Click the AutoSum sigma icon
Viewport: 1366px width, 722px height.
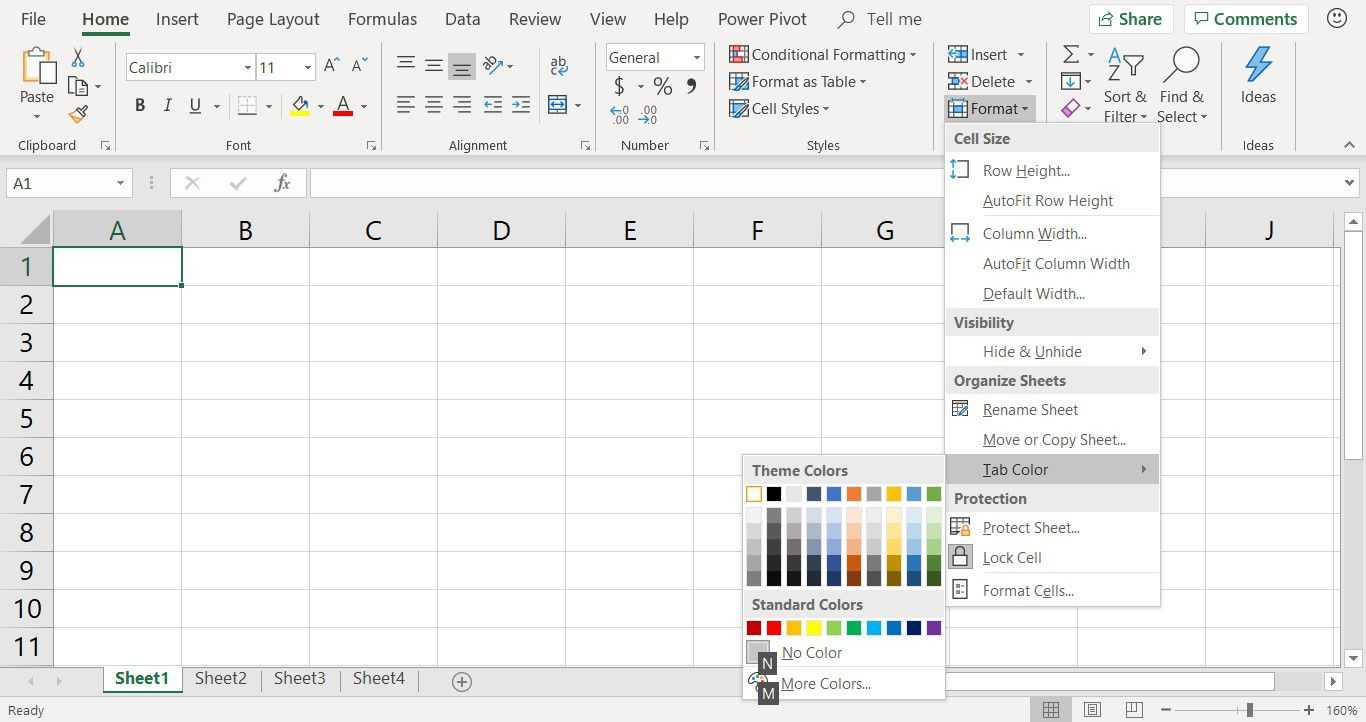pos(1070,54)
